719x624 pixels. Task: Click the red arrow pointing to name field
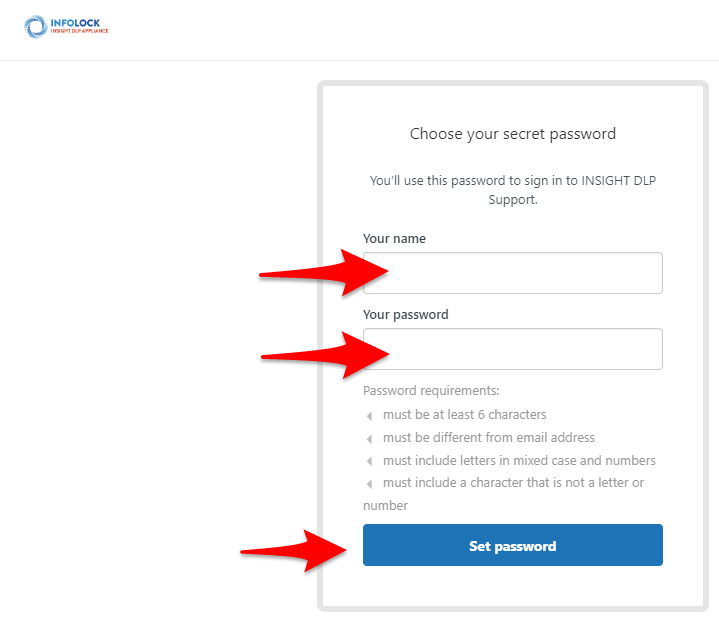(324, 273)
